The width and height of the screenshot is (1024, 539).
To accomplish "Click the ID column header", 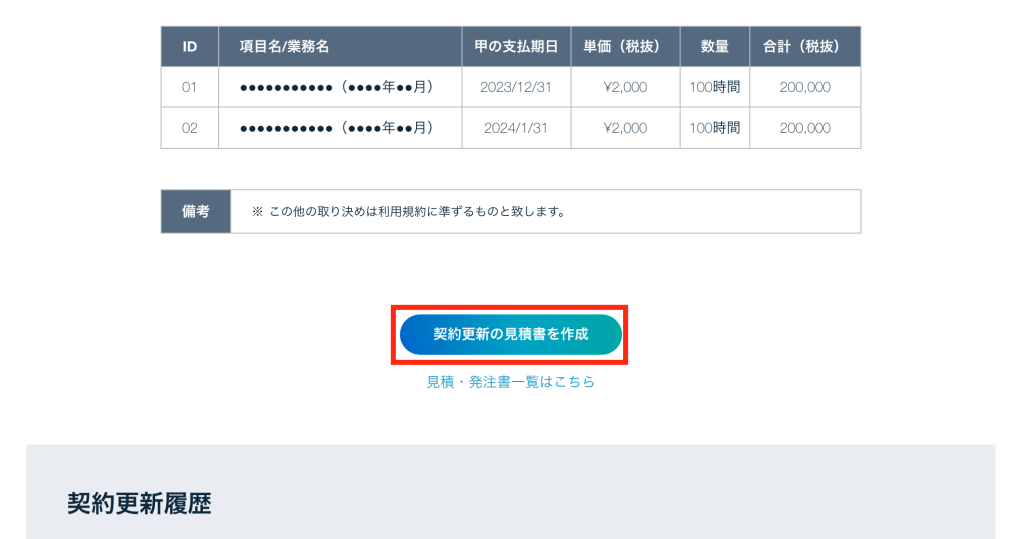I will click(189, 47).
